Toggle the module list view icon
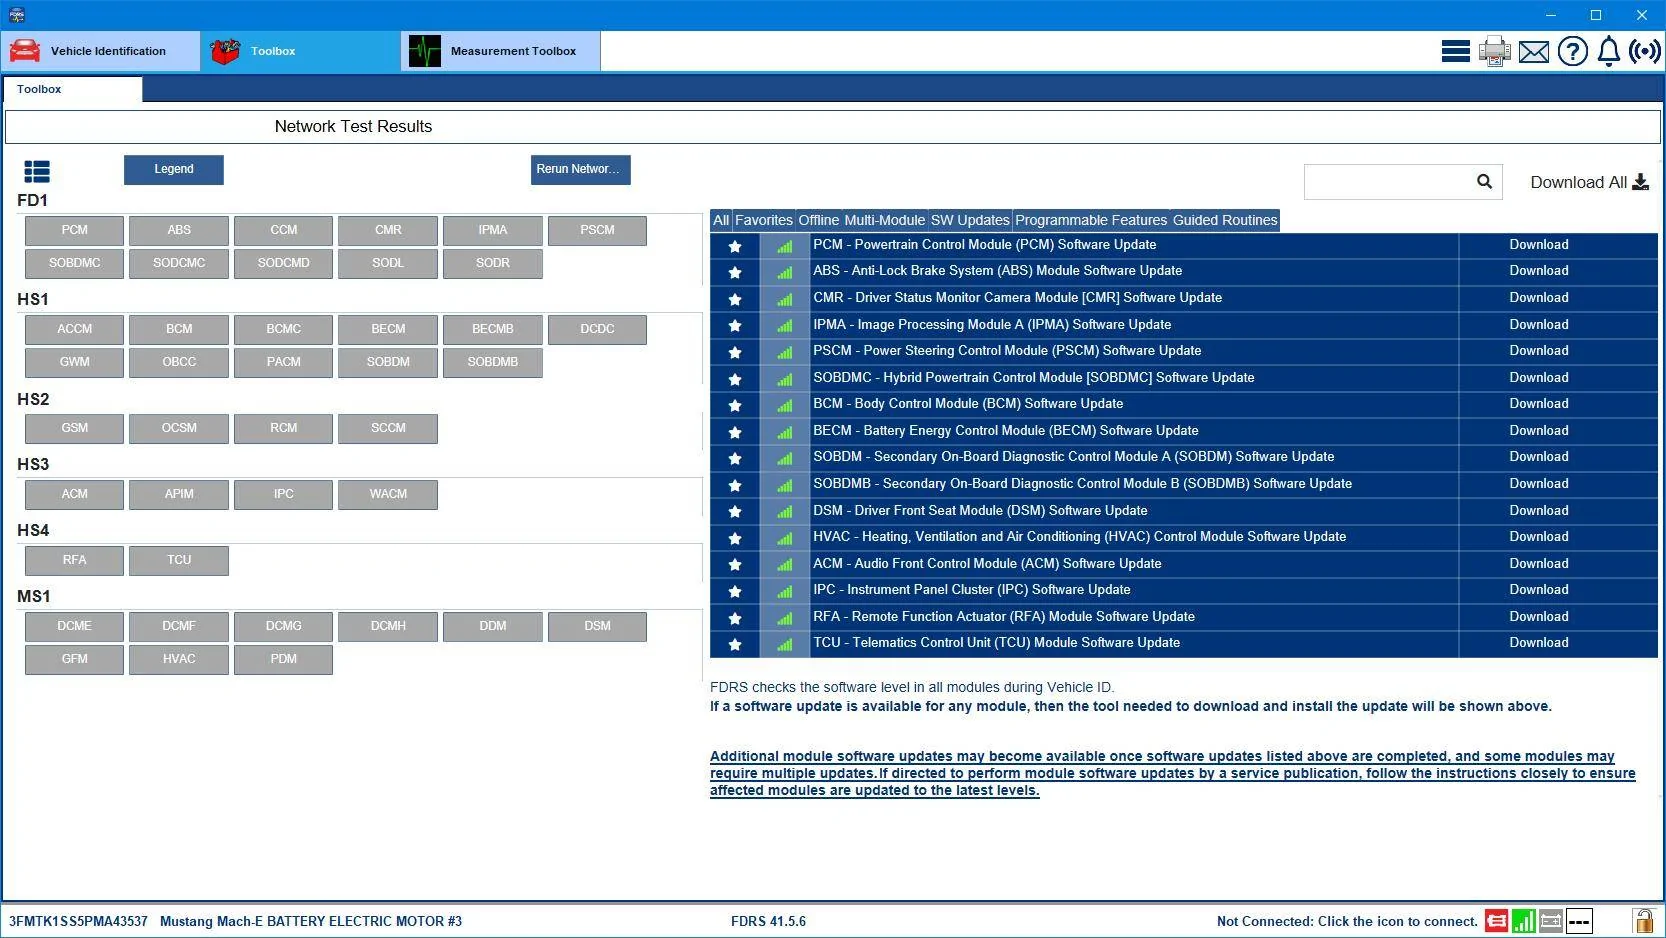Screen dimensions: 1666x938 [x=37, y=172]
